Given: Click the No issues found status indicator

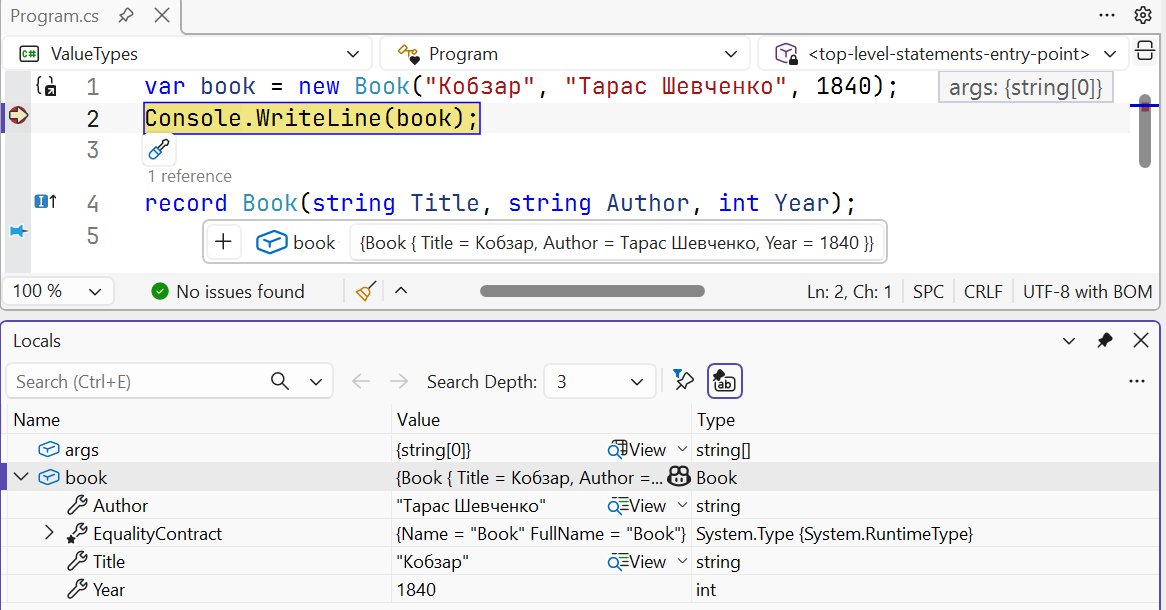Looking at the screenshot, I should pyautogui.click(x=228, y=292).
